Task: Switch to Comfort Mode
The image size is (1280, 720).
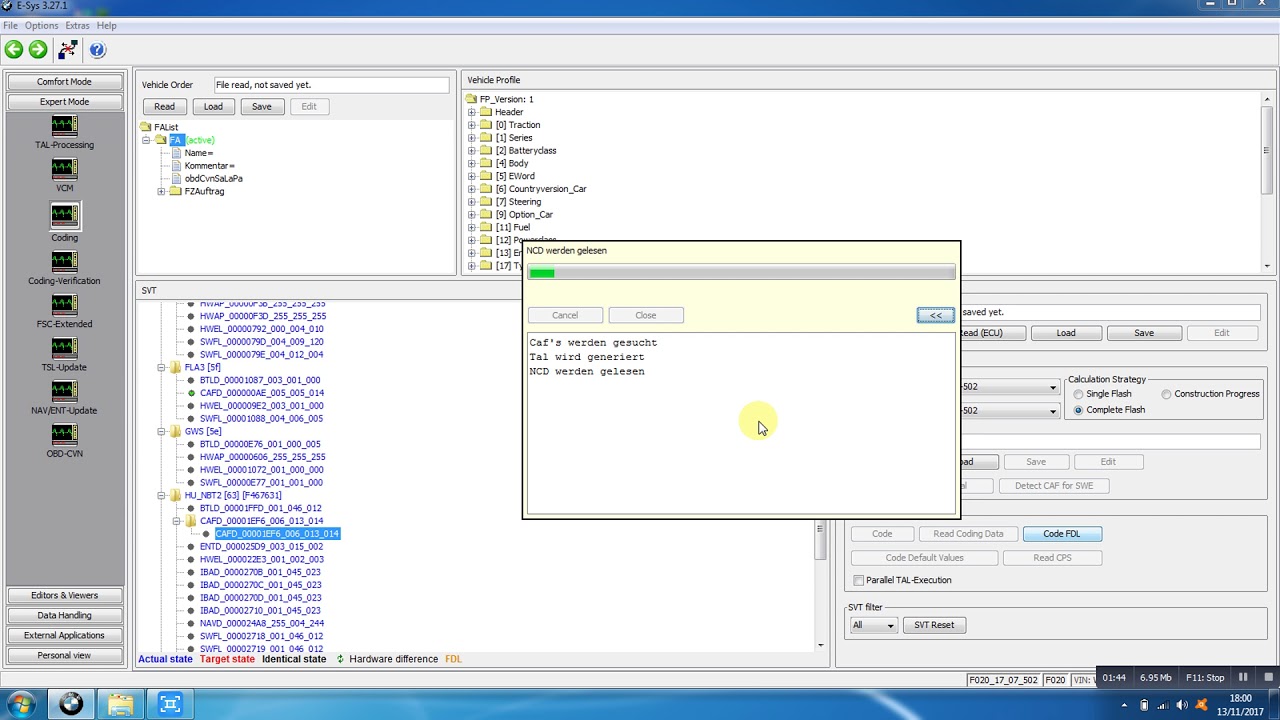Action: pyautogui.click(x=64, y=82)
